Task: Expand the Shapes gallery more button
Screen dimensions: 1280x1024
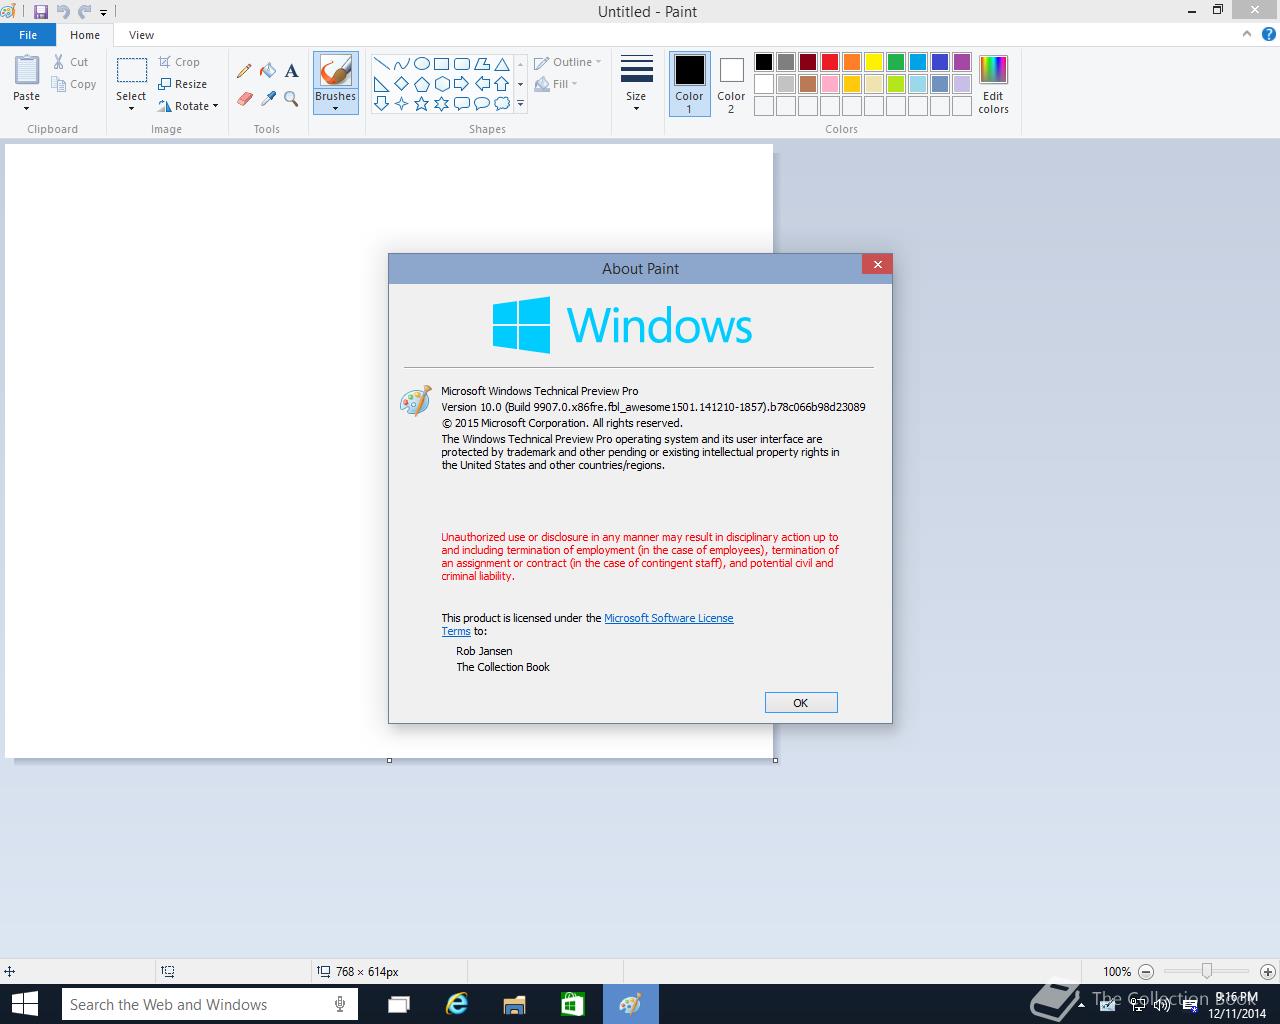Action: pos(520,103)
